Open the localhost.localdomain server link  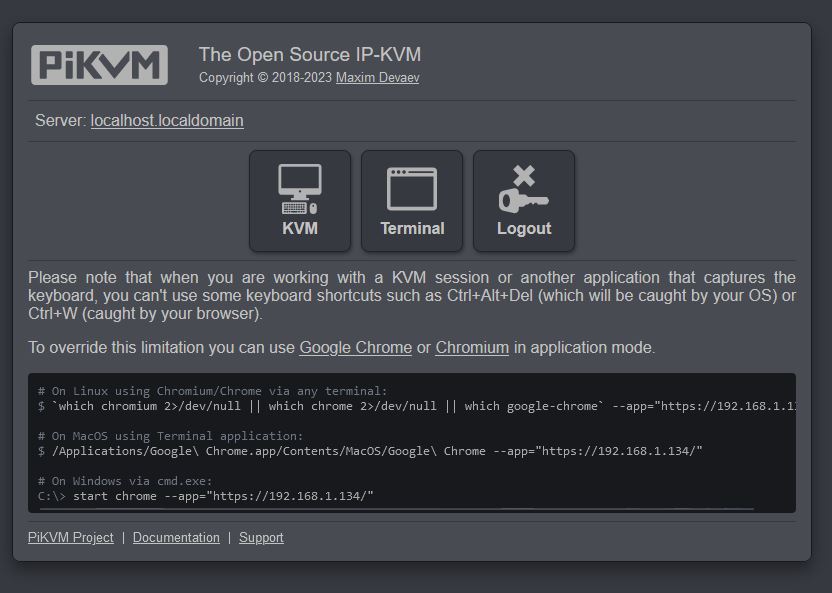coord(167,120)
